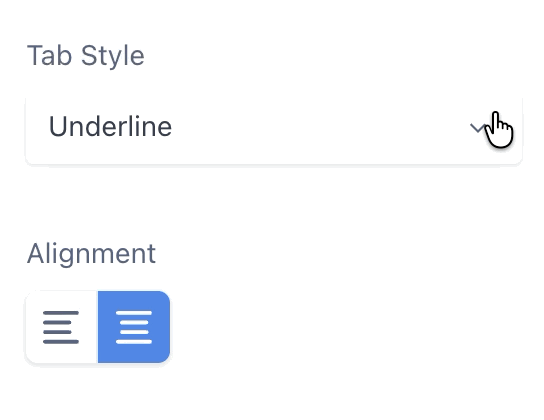Expand the Underline combo box
The image size is (544, 420).
click(x=274, y=129)
